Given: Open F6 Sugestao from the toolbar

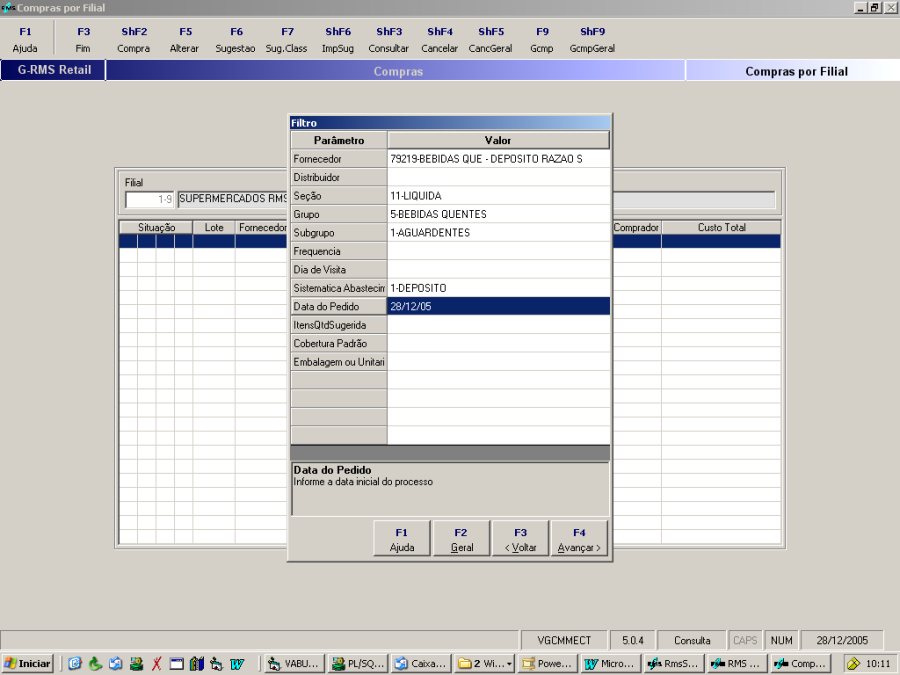Looking at the screenshot, I should tap(235, 40).
